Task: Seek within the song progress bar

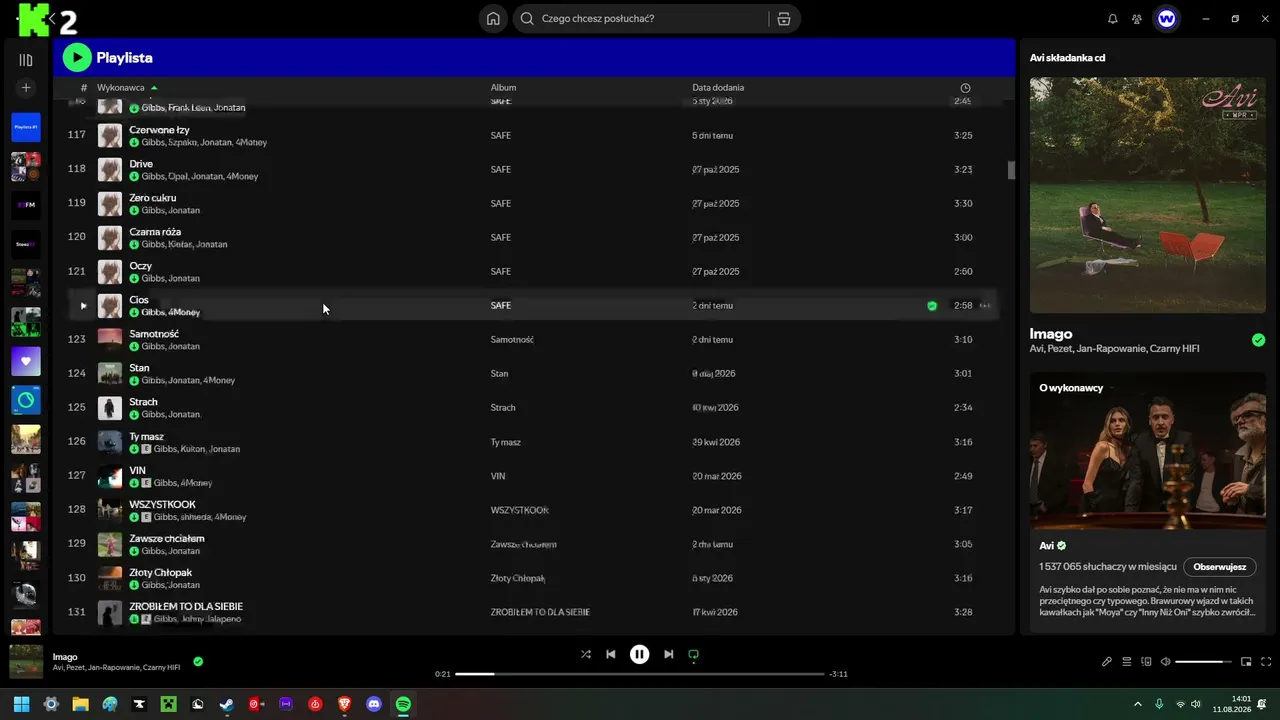Action: [640, 674]
